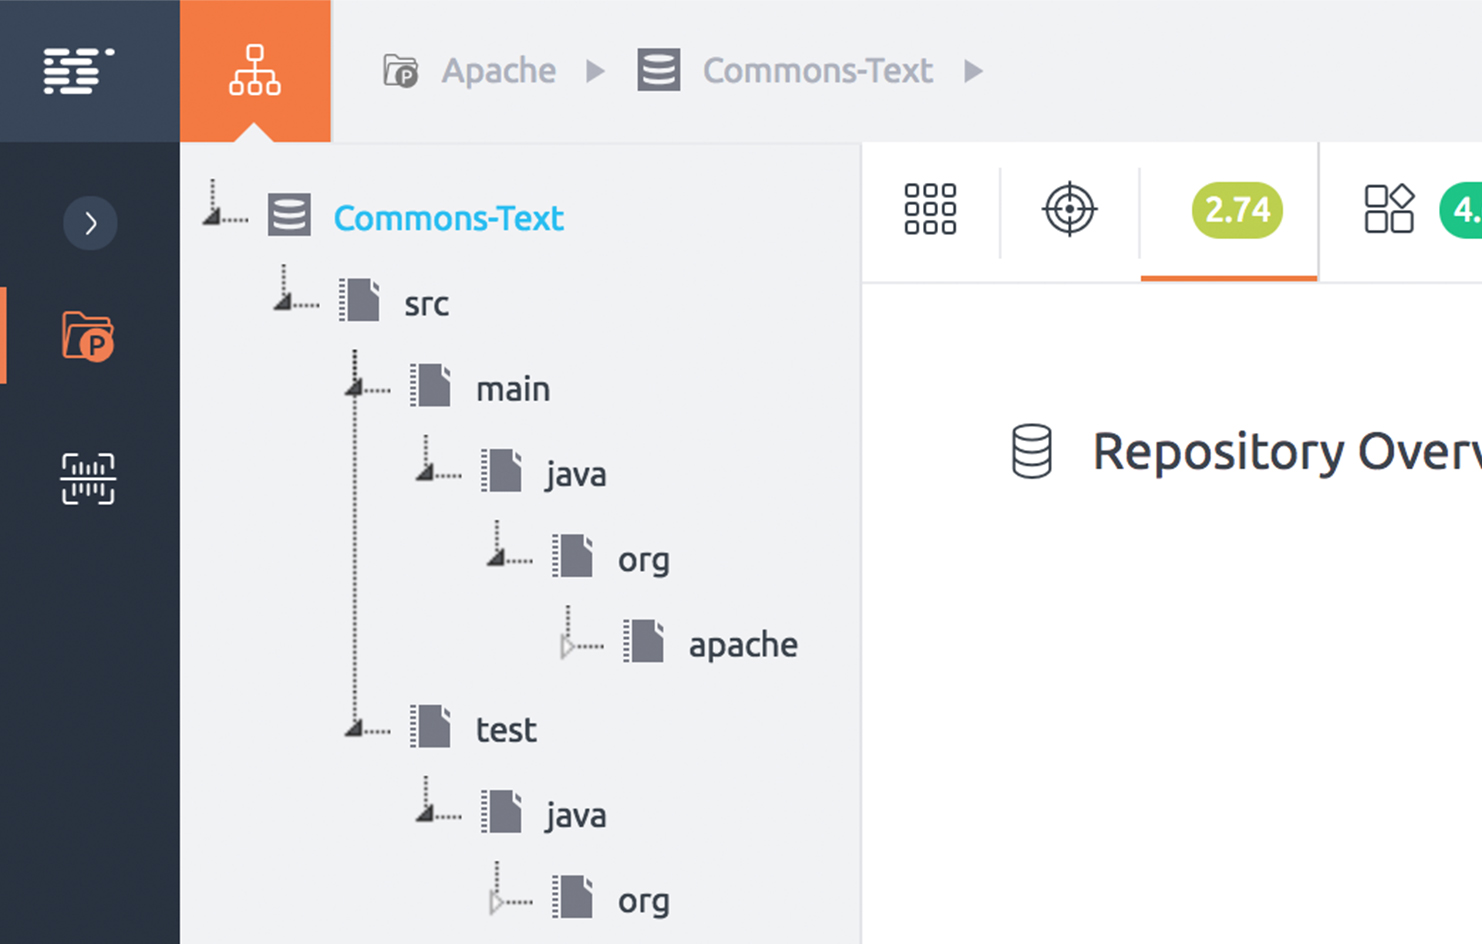Click the shapes widgets icon tab
The image size is (1482, 944).
click(x=1389, y=210)
